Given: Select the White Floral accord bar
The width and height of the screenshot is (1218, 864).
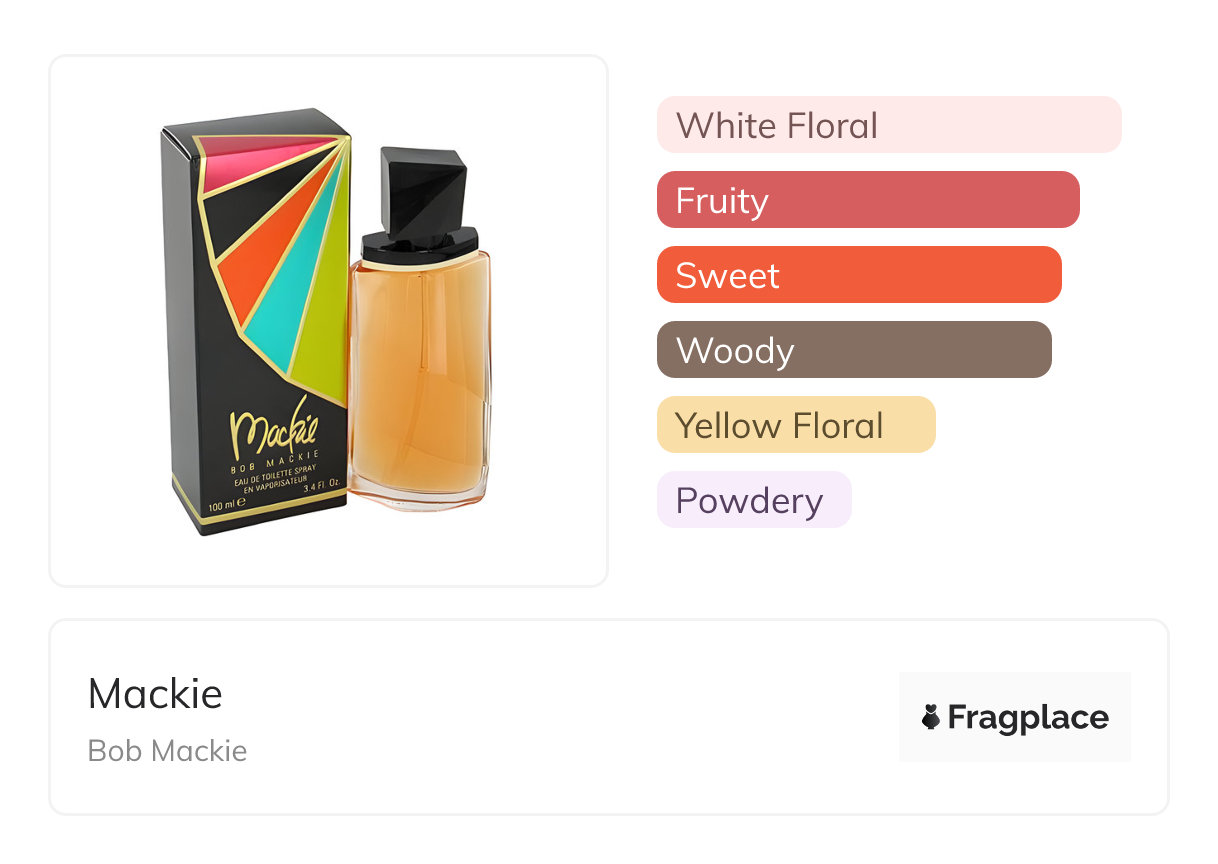Looking at the screenshot, I should coord(888,125).
